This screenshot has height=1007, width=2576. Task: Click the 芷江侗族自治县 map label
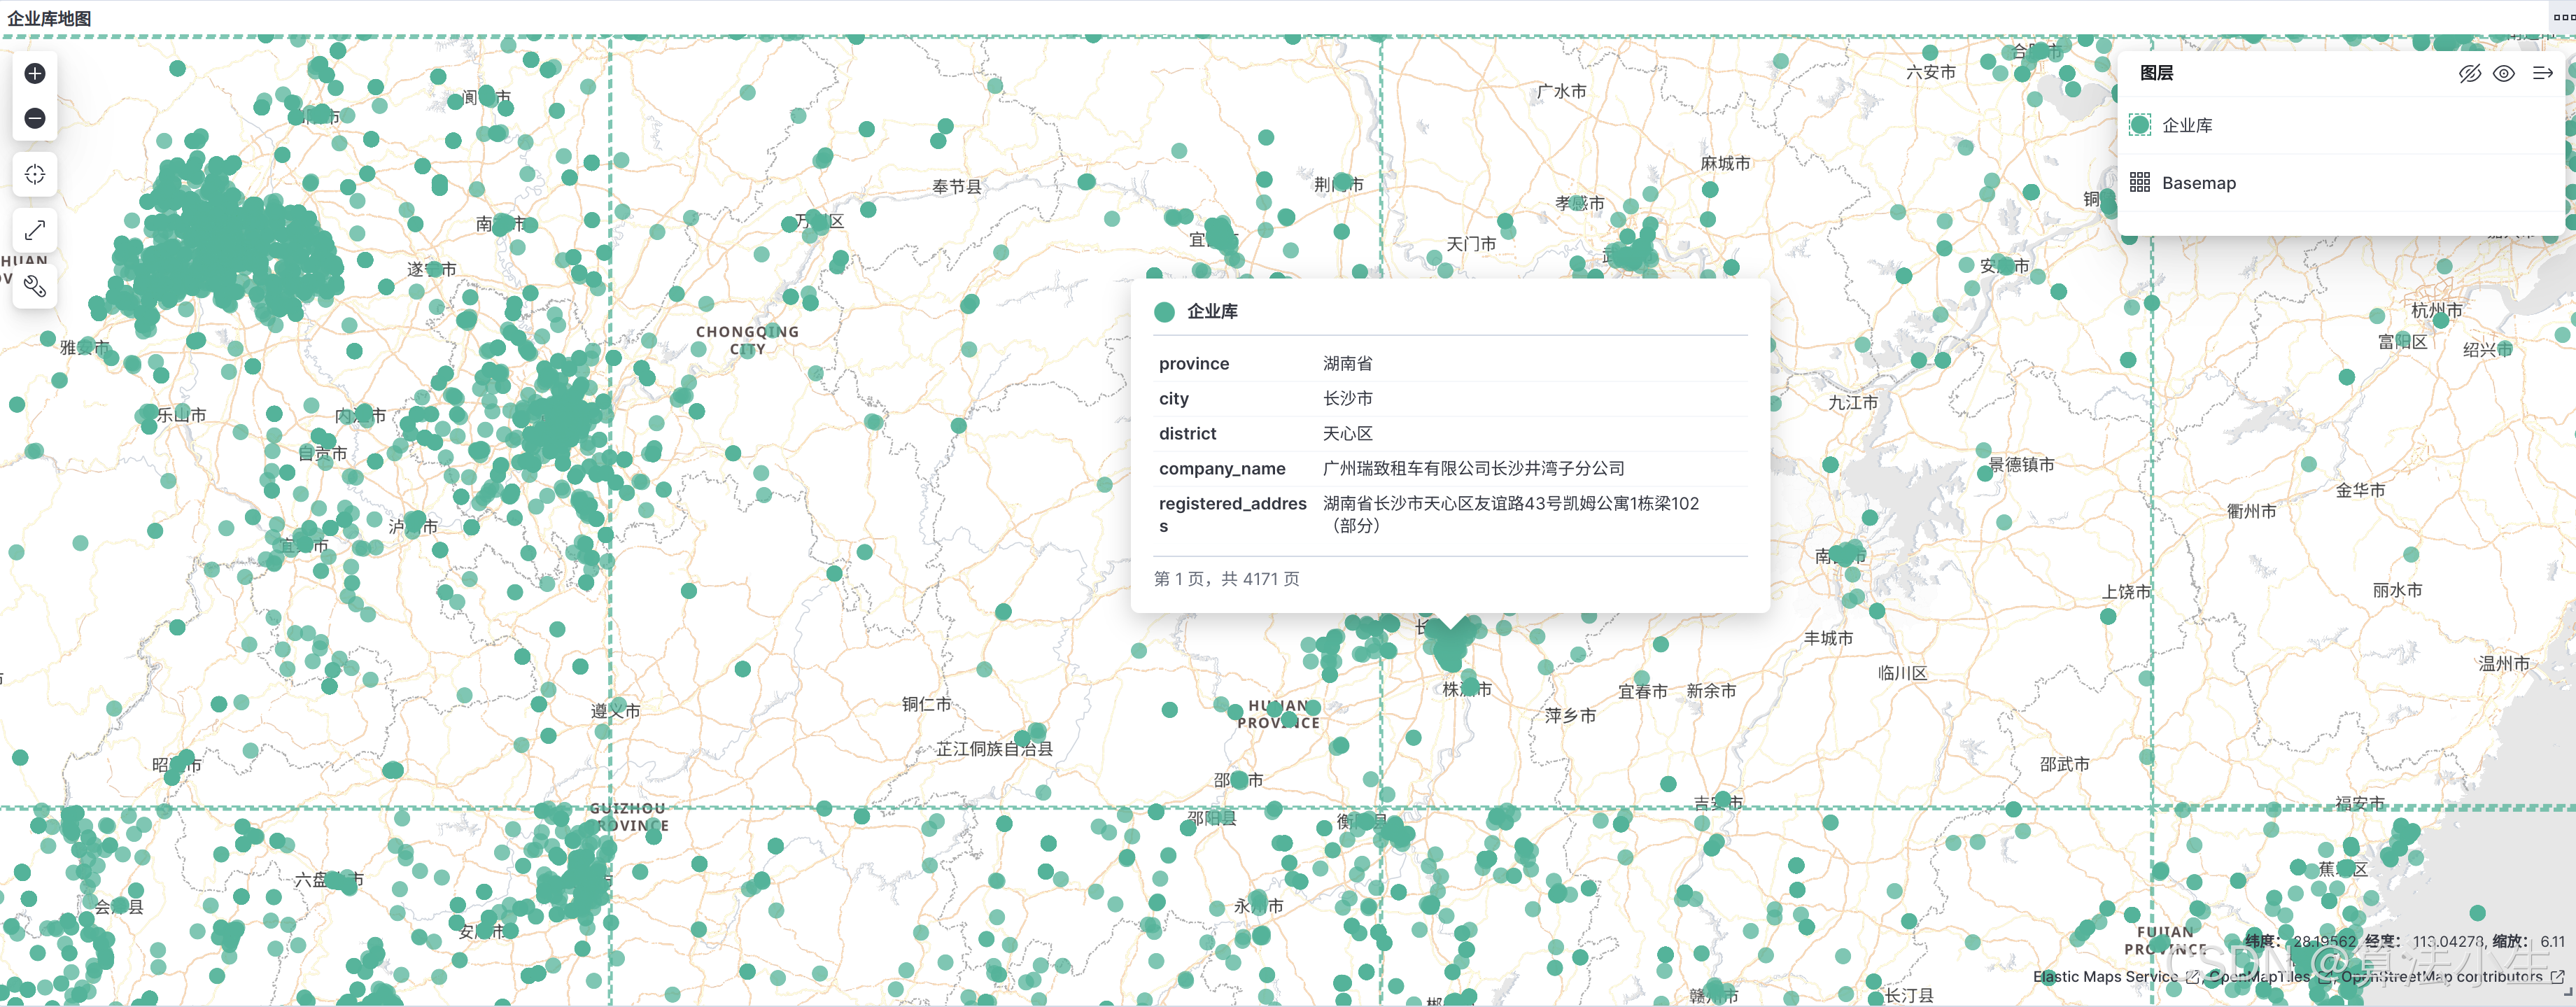point(994,748)
